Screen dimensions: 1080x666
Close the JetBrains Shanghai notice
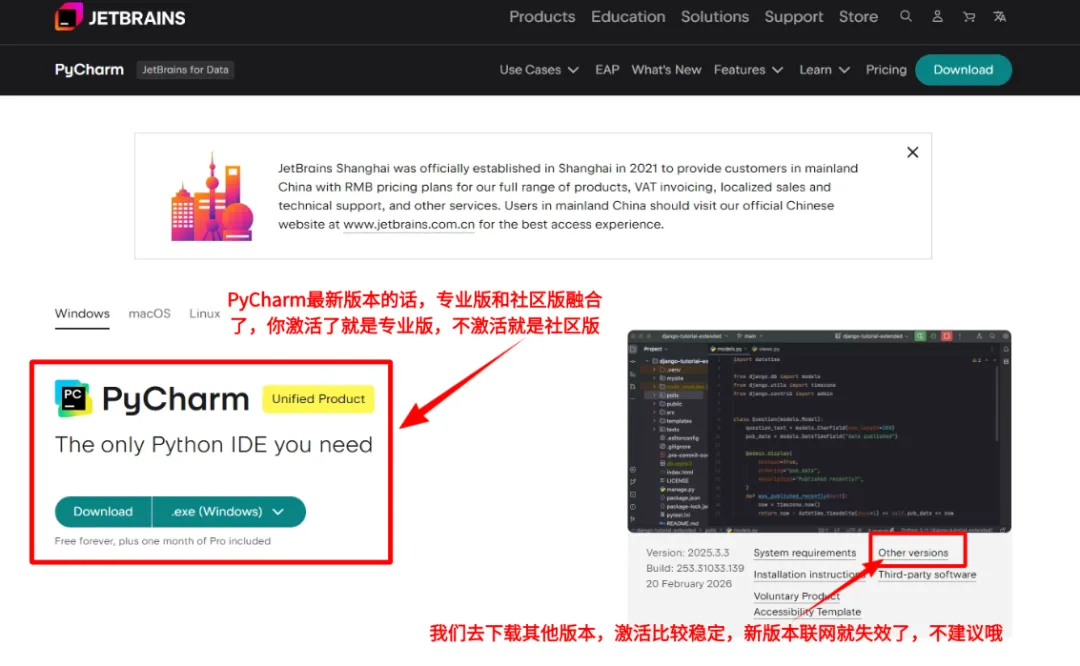(x=913, y=152)
